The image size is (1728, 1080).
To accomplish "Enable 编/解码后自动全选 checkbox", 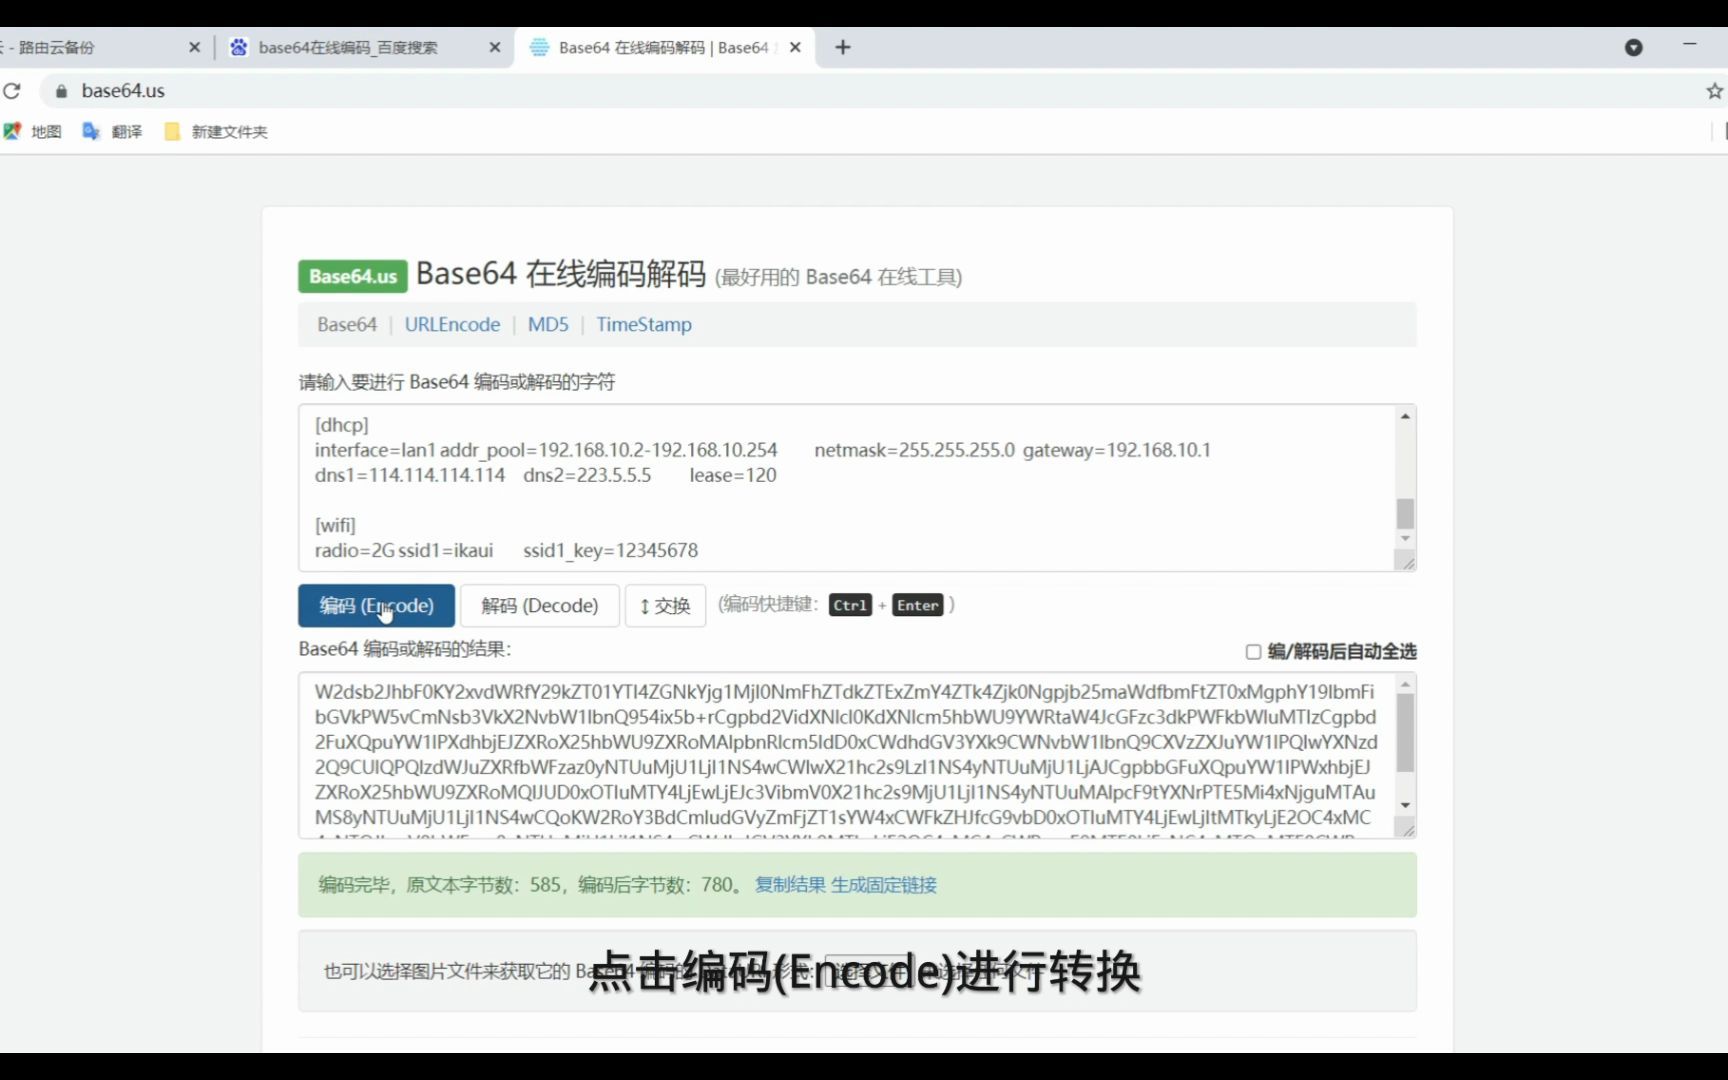I will click(x=1253, y=652).
